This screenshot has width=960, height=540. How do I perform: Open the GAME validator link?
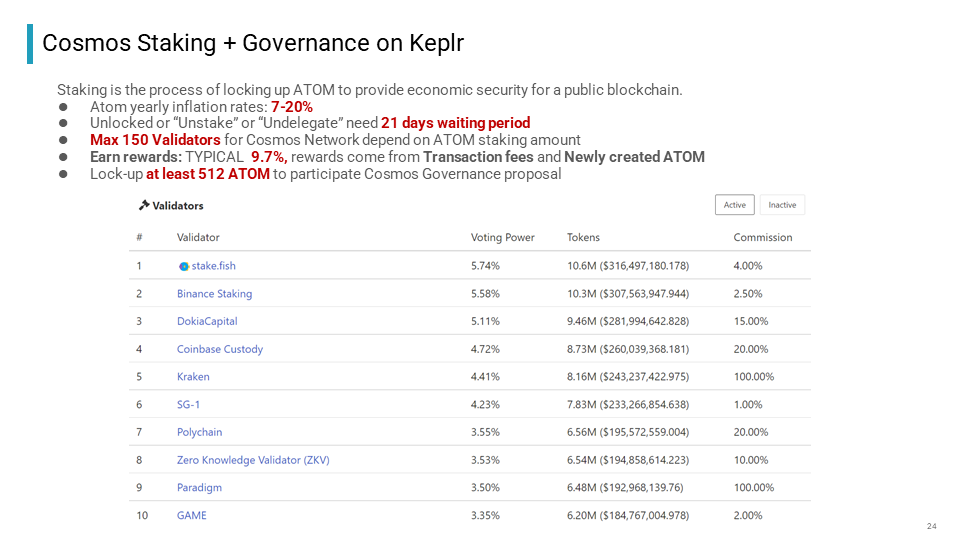(x=192, y=516)
